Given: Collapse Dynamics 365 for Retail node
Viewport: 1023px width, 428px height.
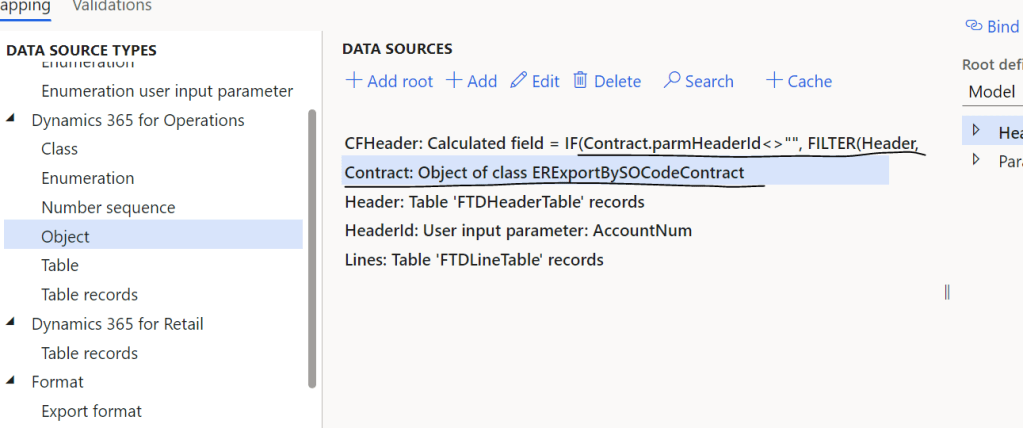Looking at the screenshot, I should click(11, 324).
